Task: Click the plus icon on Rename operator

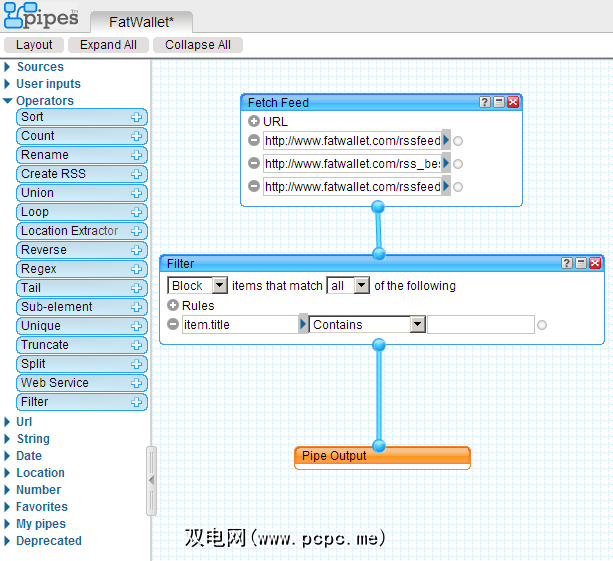Action: click(136, 155)
